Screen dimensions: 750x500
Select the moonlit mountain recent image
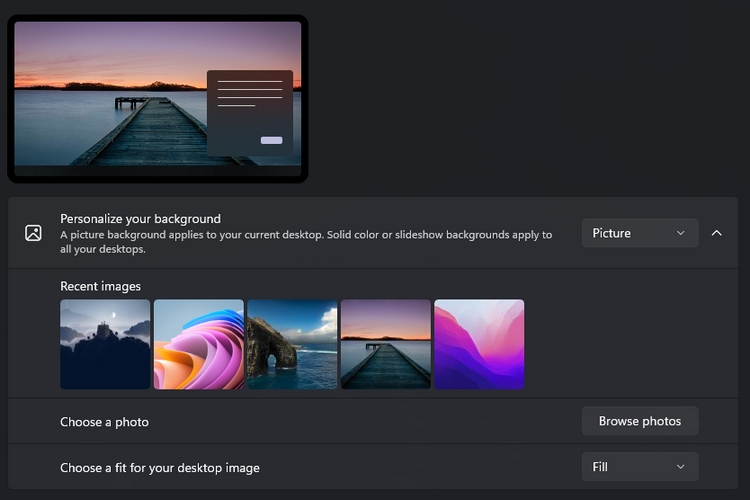105,344
